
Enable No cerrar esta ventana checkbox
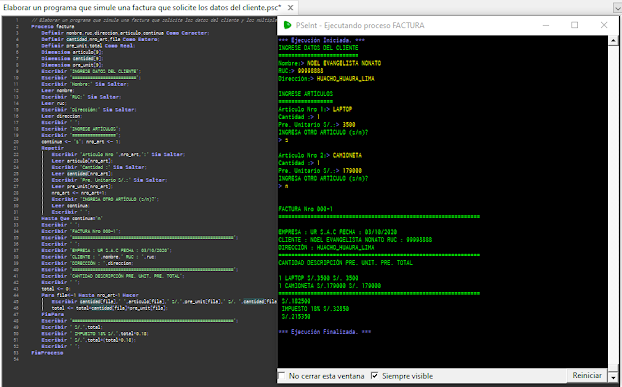[x=281, y=376]
